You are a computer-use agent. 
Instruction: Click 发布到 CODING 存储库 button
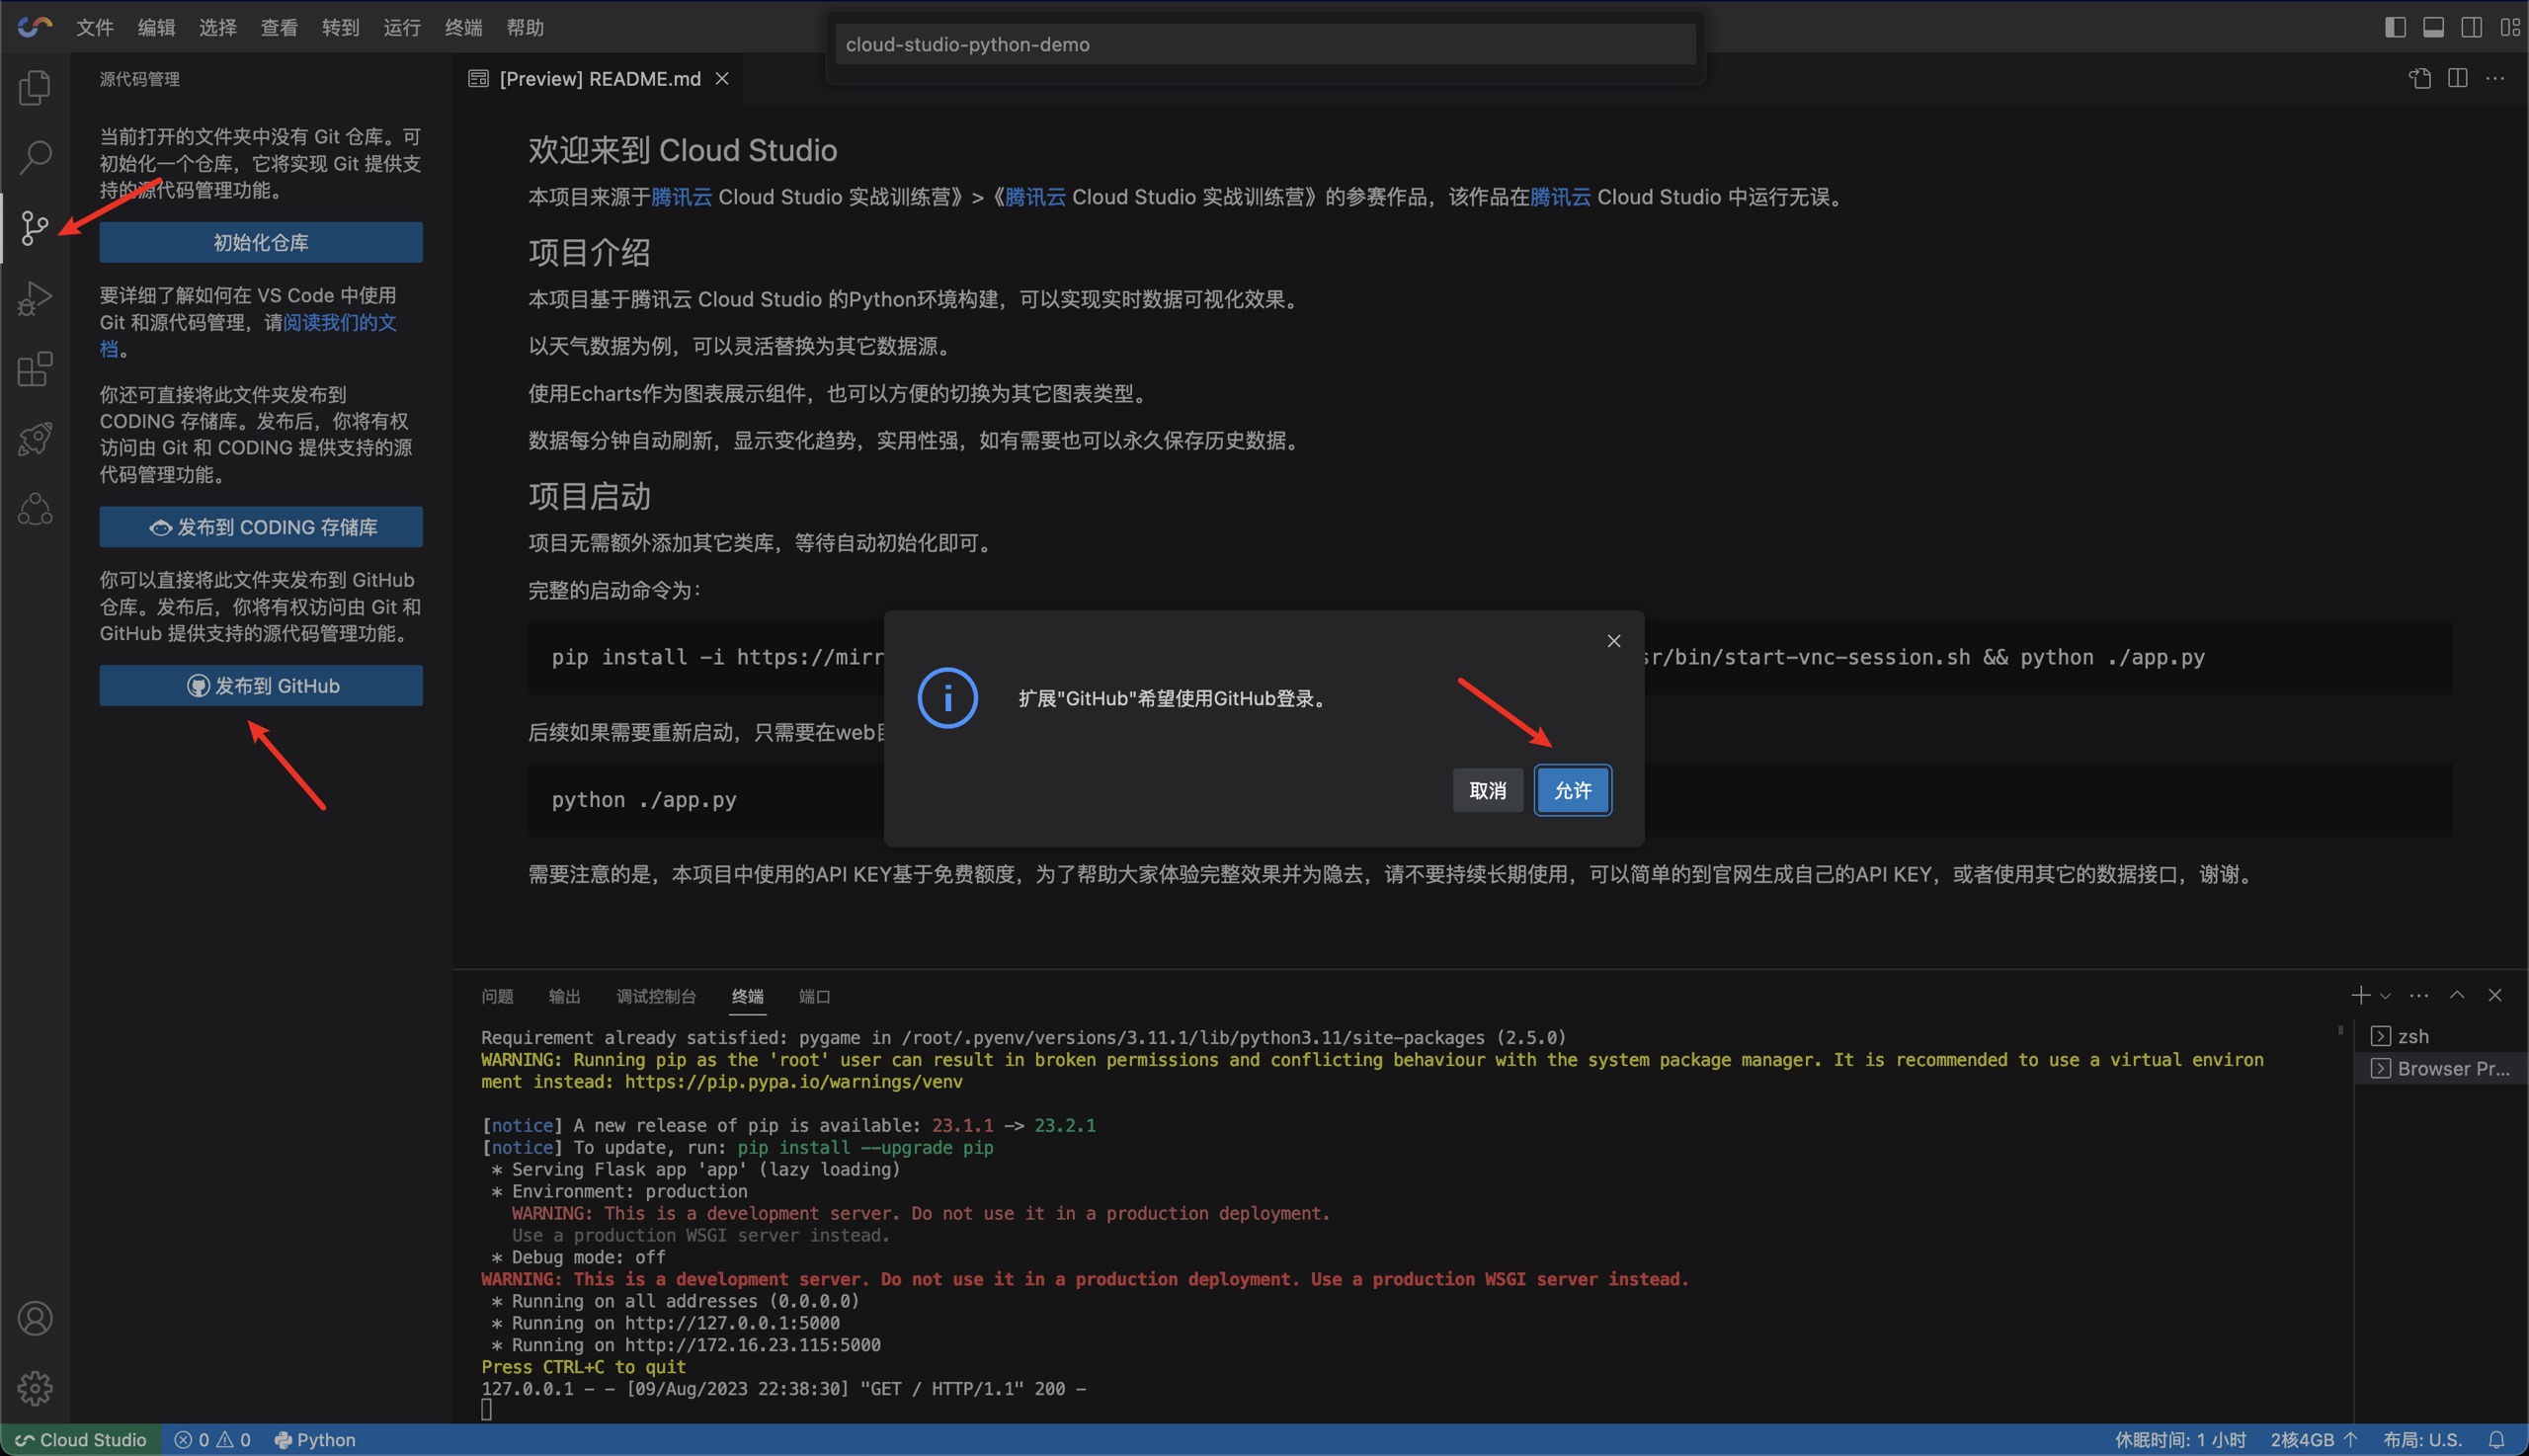pyautogui.click(x=261, y=527)
